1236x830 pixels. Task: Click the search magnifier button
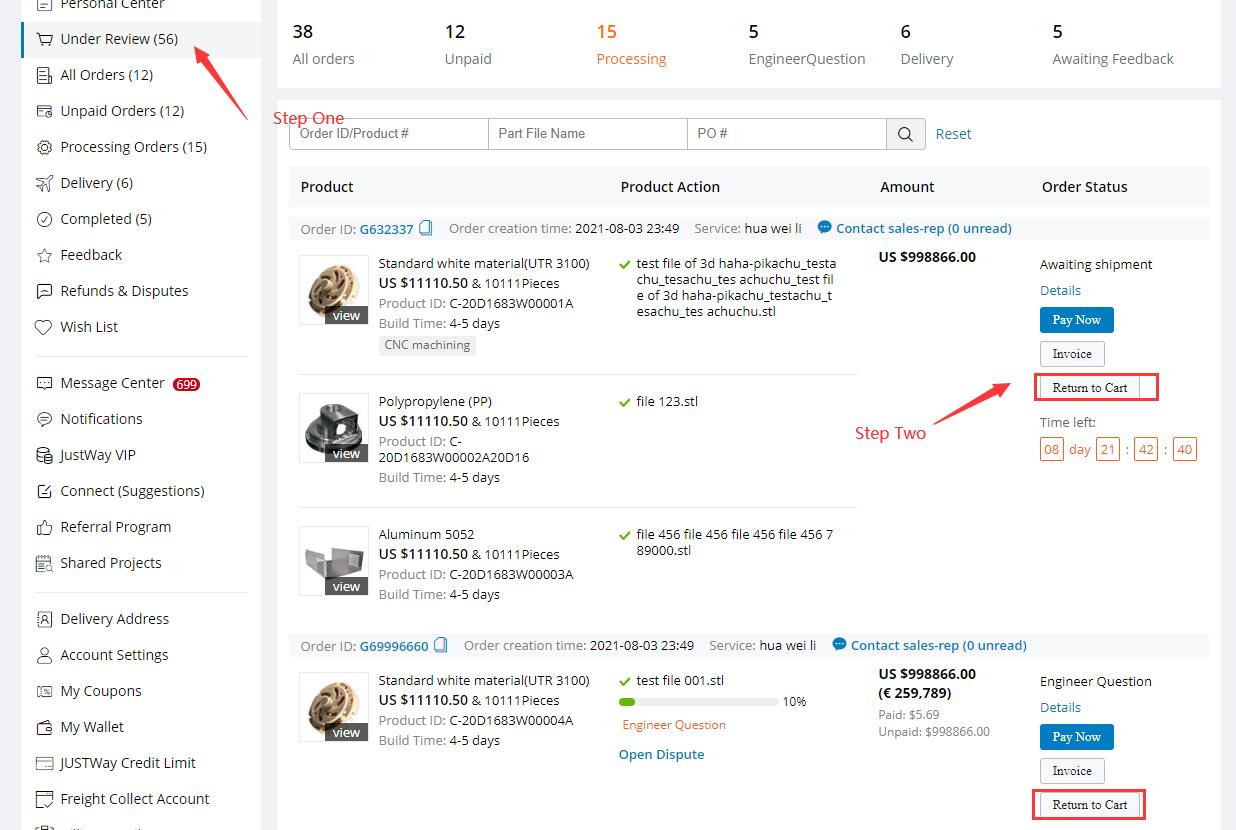click(x=905, y=134)
